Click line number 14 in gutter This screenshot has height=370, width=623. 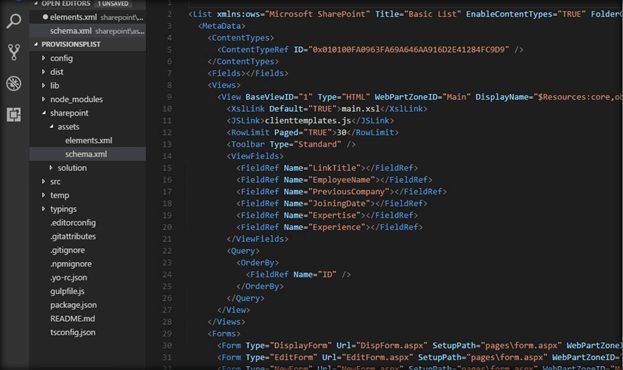tap(167, 156)
